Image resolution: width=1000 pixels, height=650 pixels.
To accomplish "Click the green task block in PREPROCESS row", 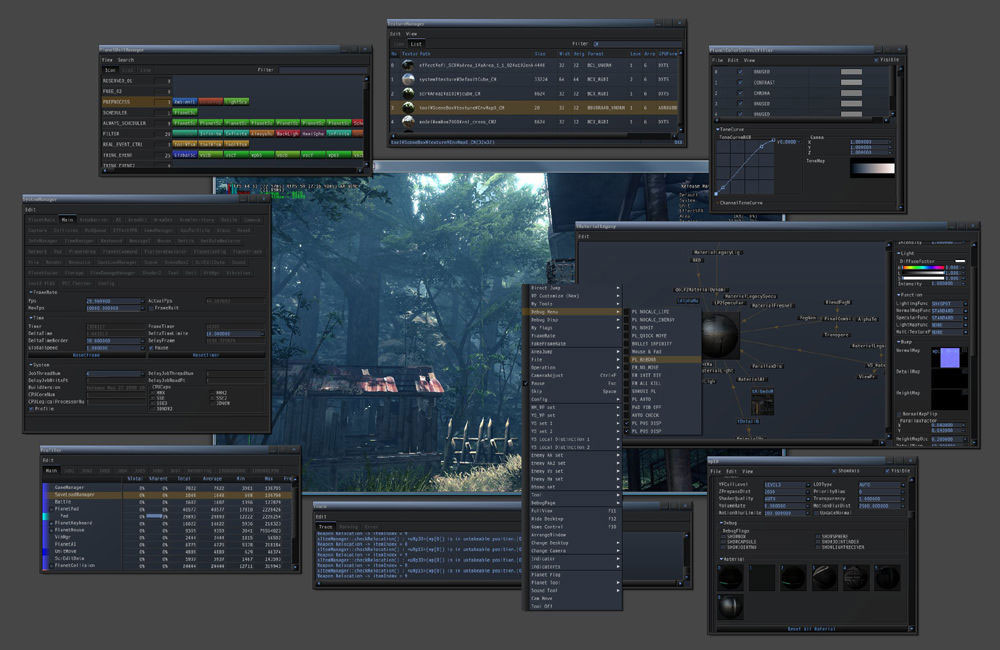I will tap(236, 101).
